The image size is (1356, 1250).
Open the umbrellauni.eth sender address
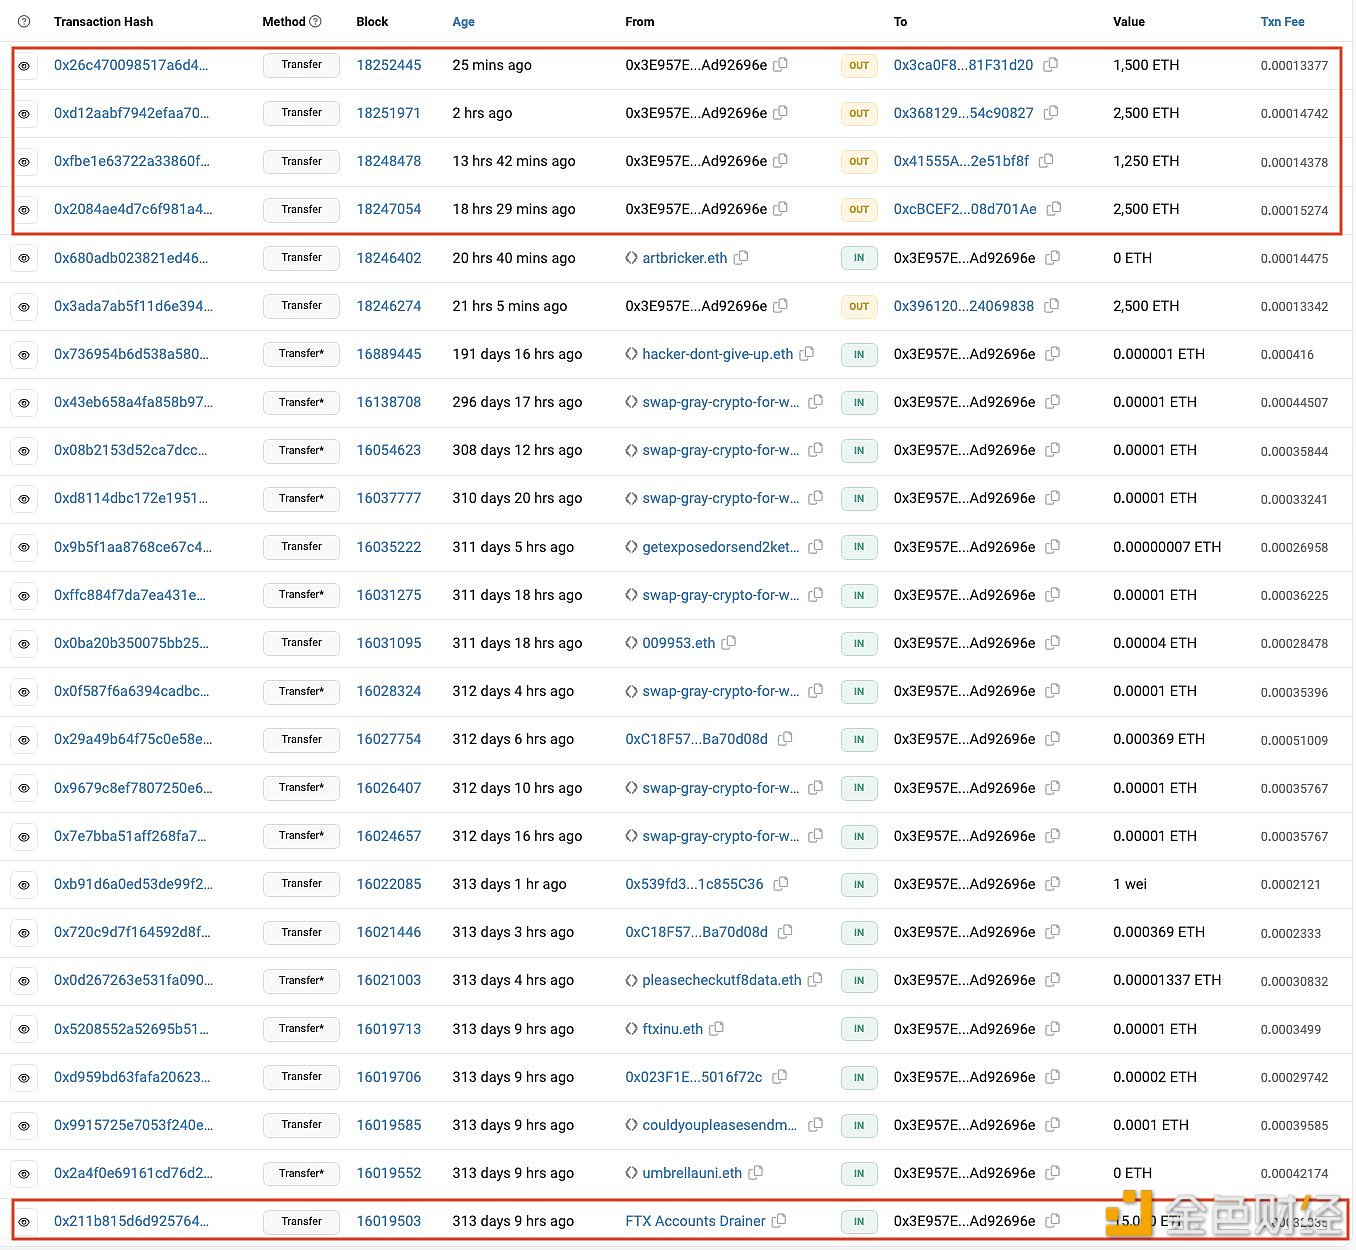tap(692, 1173)
